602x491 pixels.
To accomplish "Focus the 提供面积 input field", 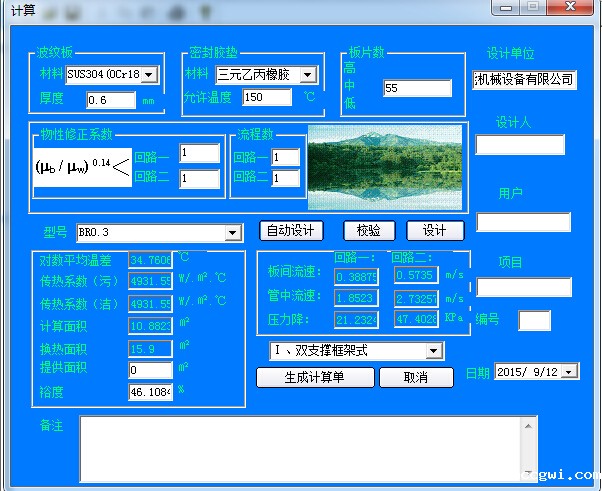I will click(x=150, y=370).
